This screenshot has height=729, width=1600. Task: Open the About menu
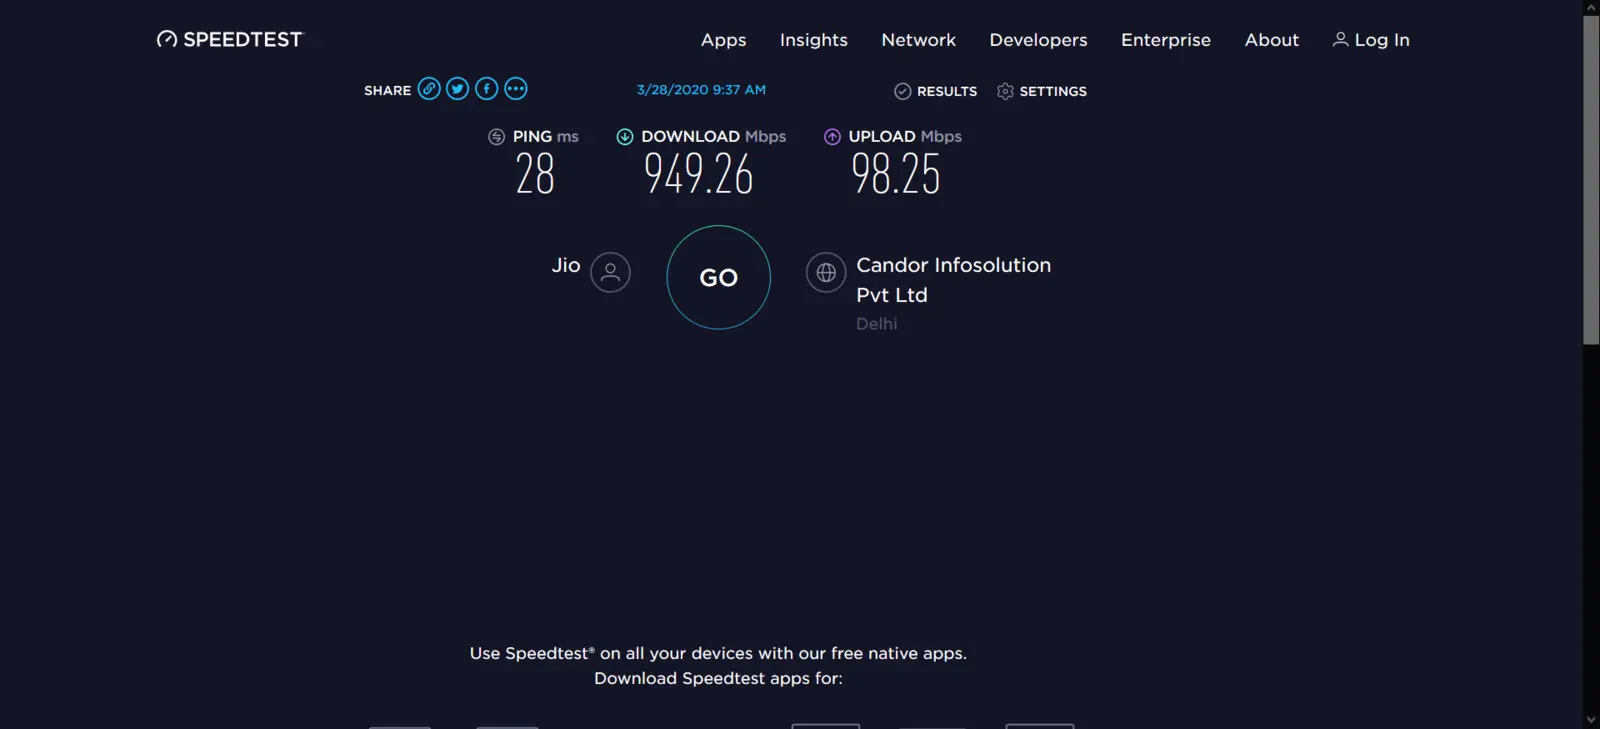coord(1272,40)
